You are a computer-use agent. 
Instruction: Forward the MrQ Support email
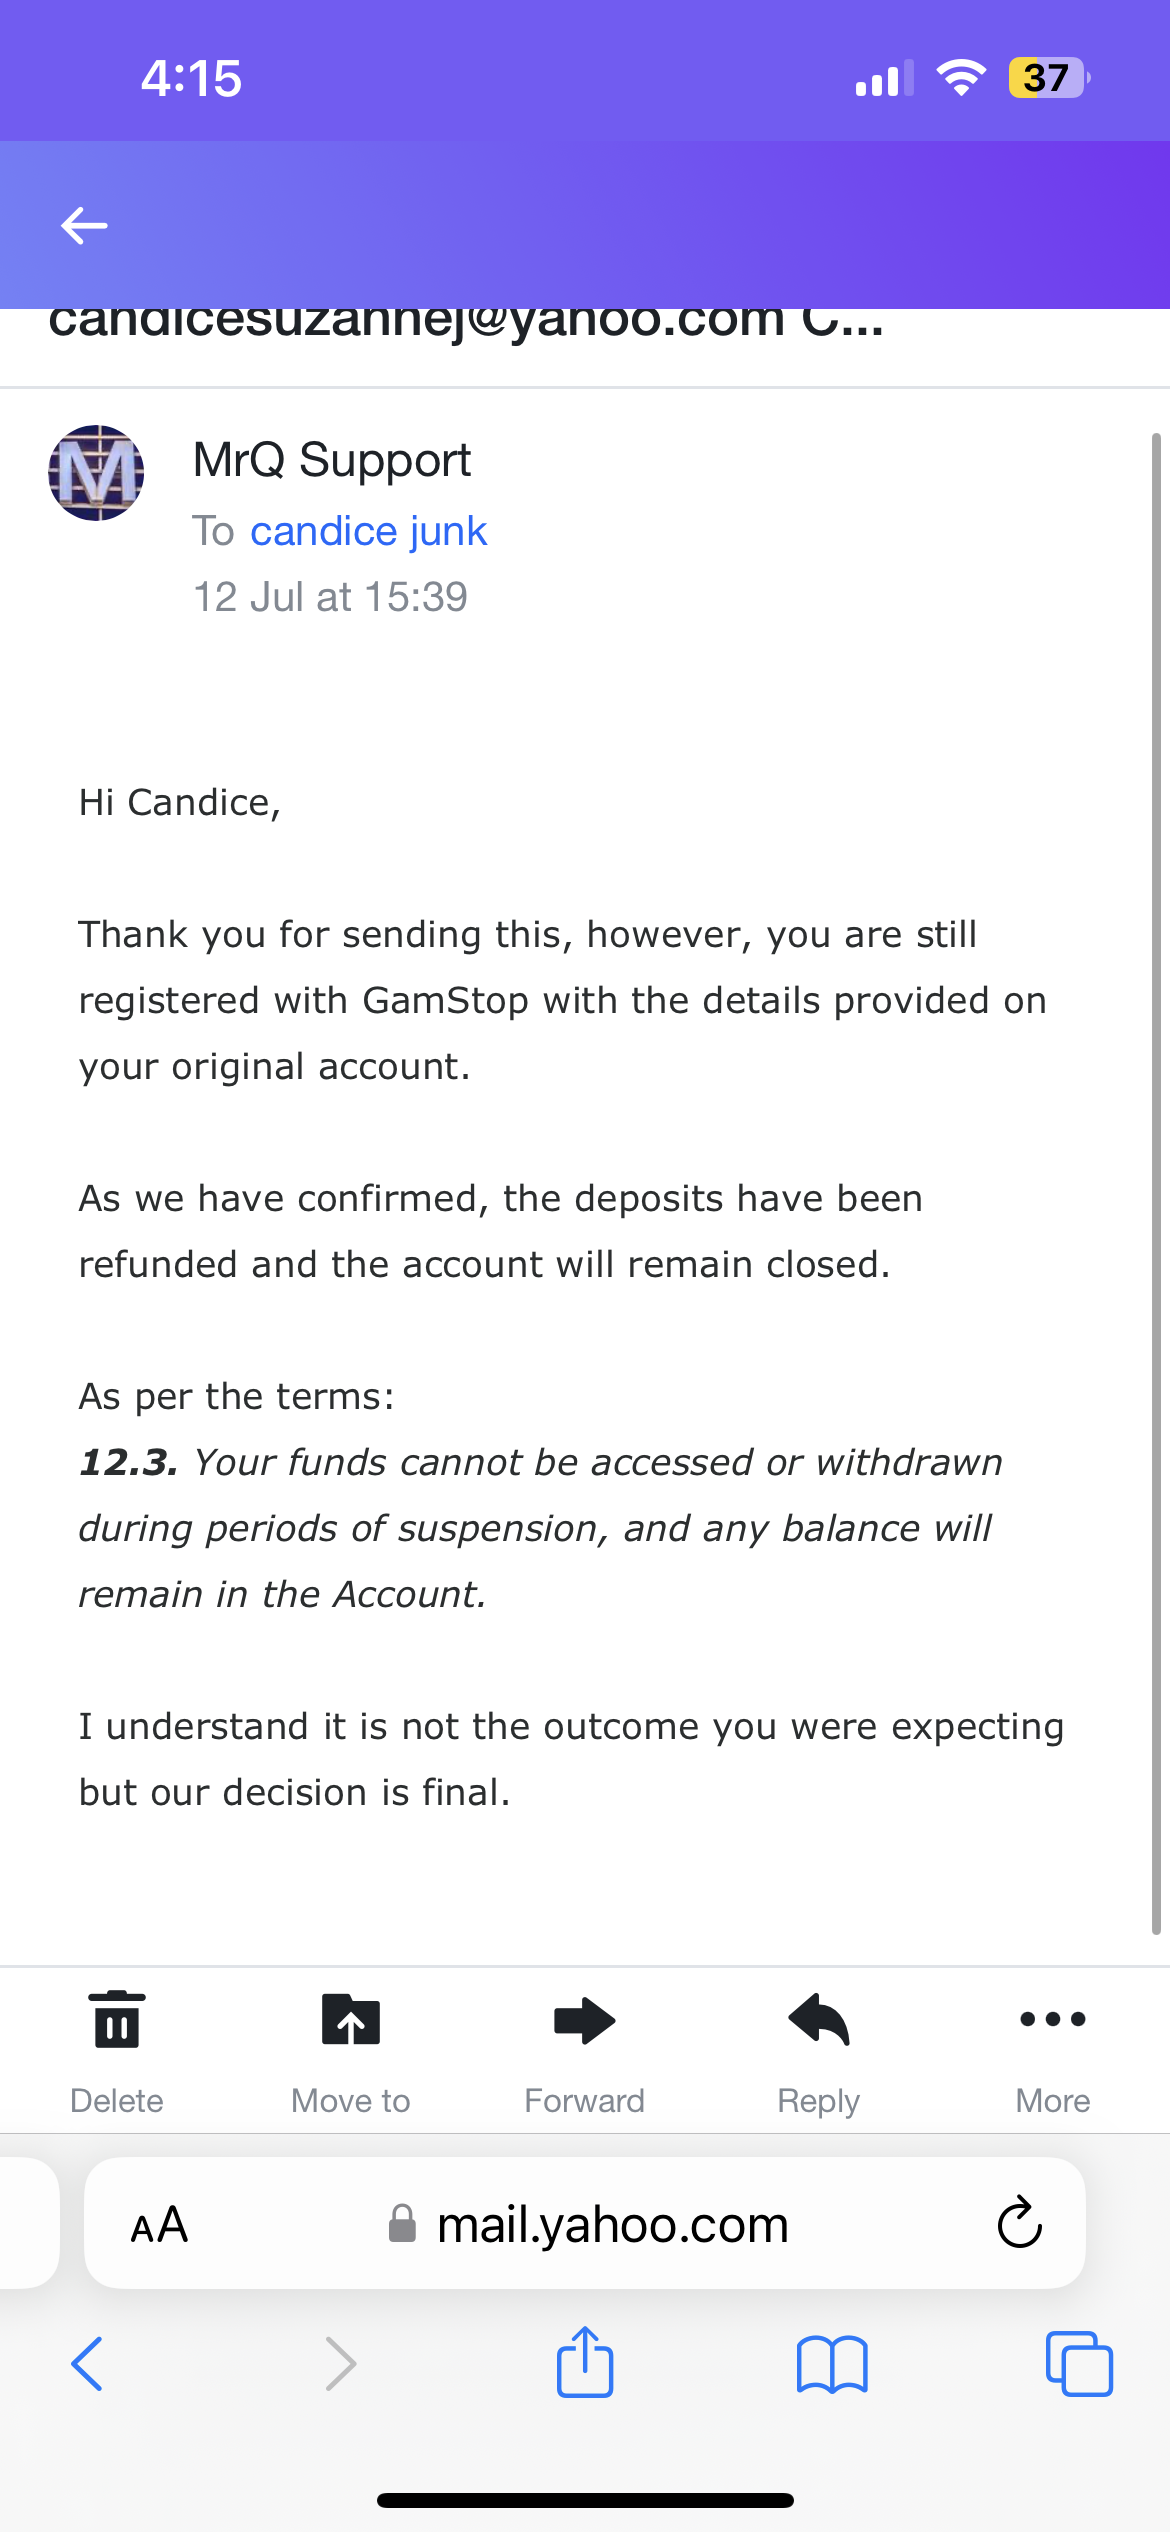tap(585, 2020)
